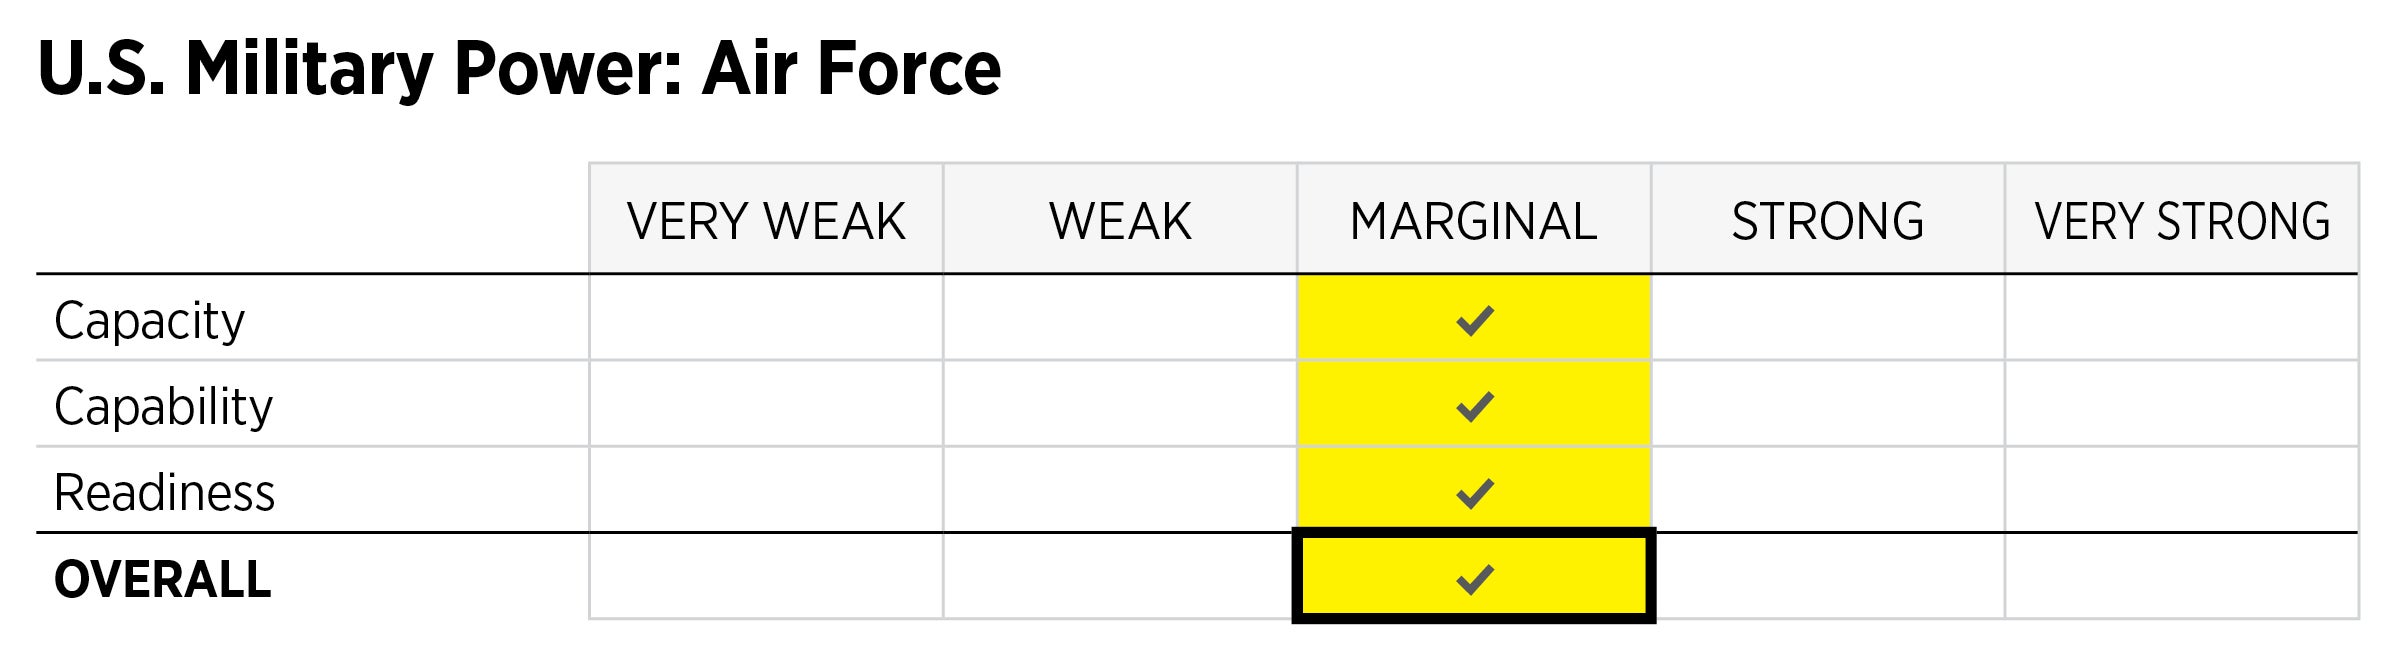Click the Capacity row label
Screen dimensions: 2400x655
(150, 321)
